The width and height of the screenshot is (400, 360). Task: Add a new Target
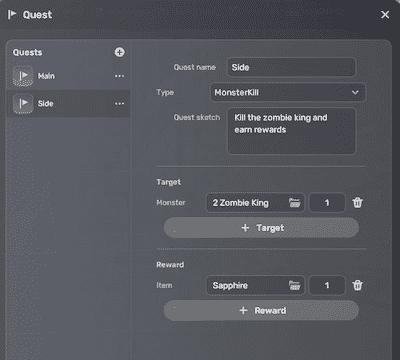click(261, 228)
